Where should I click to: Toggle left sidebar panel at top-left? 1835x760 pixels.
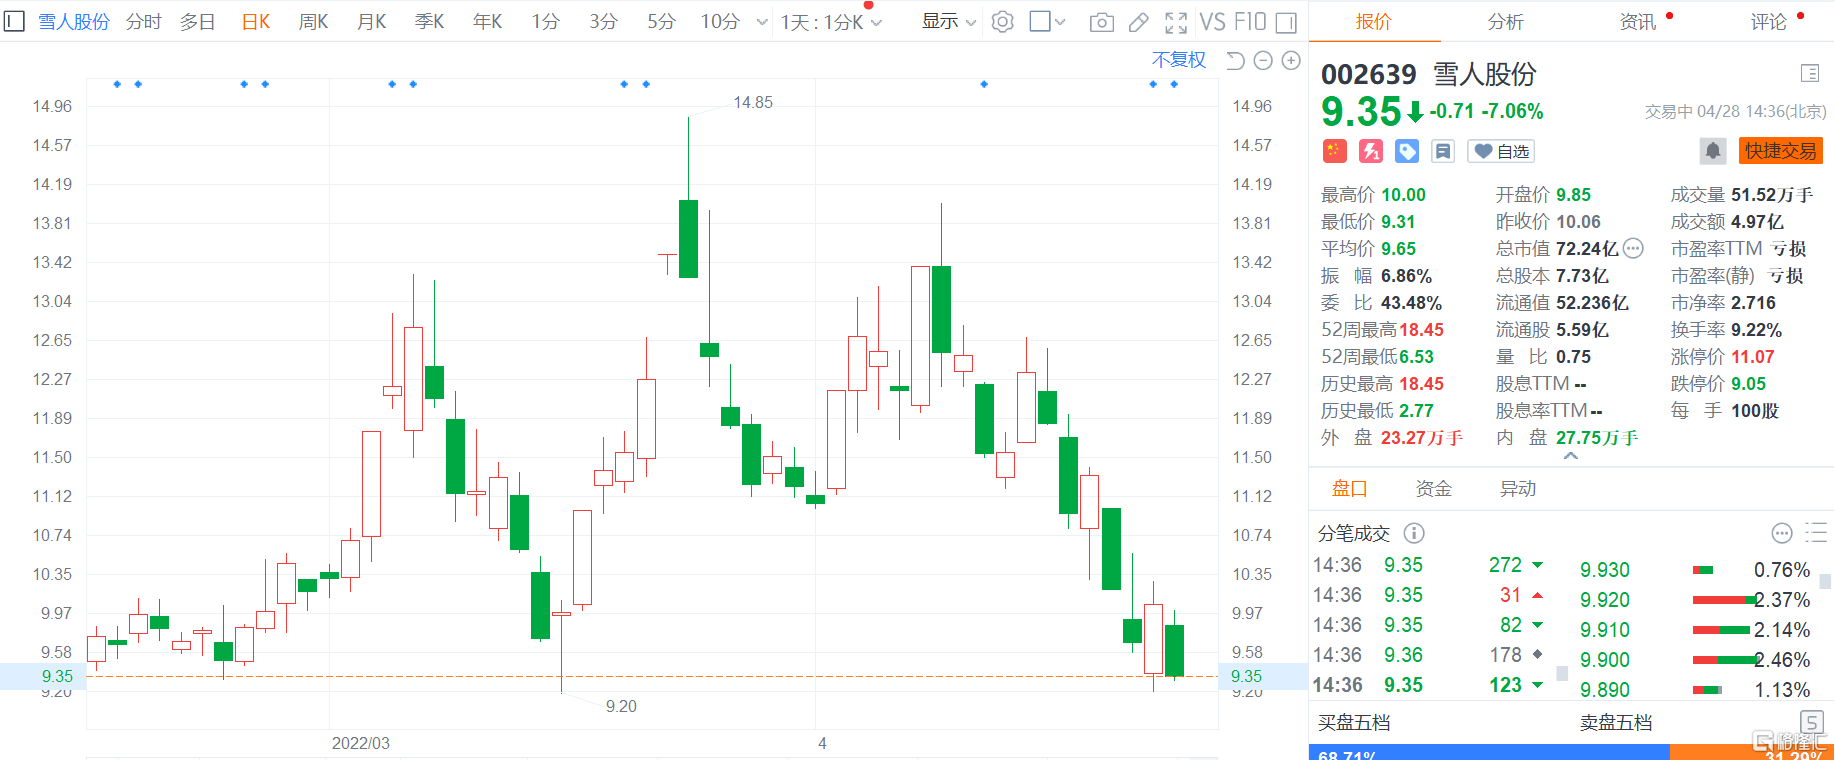click(x=14, y=21)
